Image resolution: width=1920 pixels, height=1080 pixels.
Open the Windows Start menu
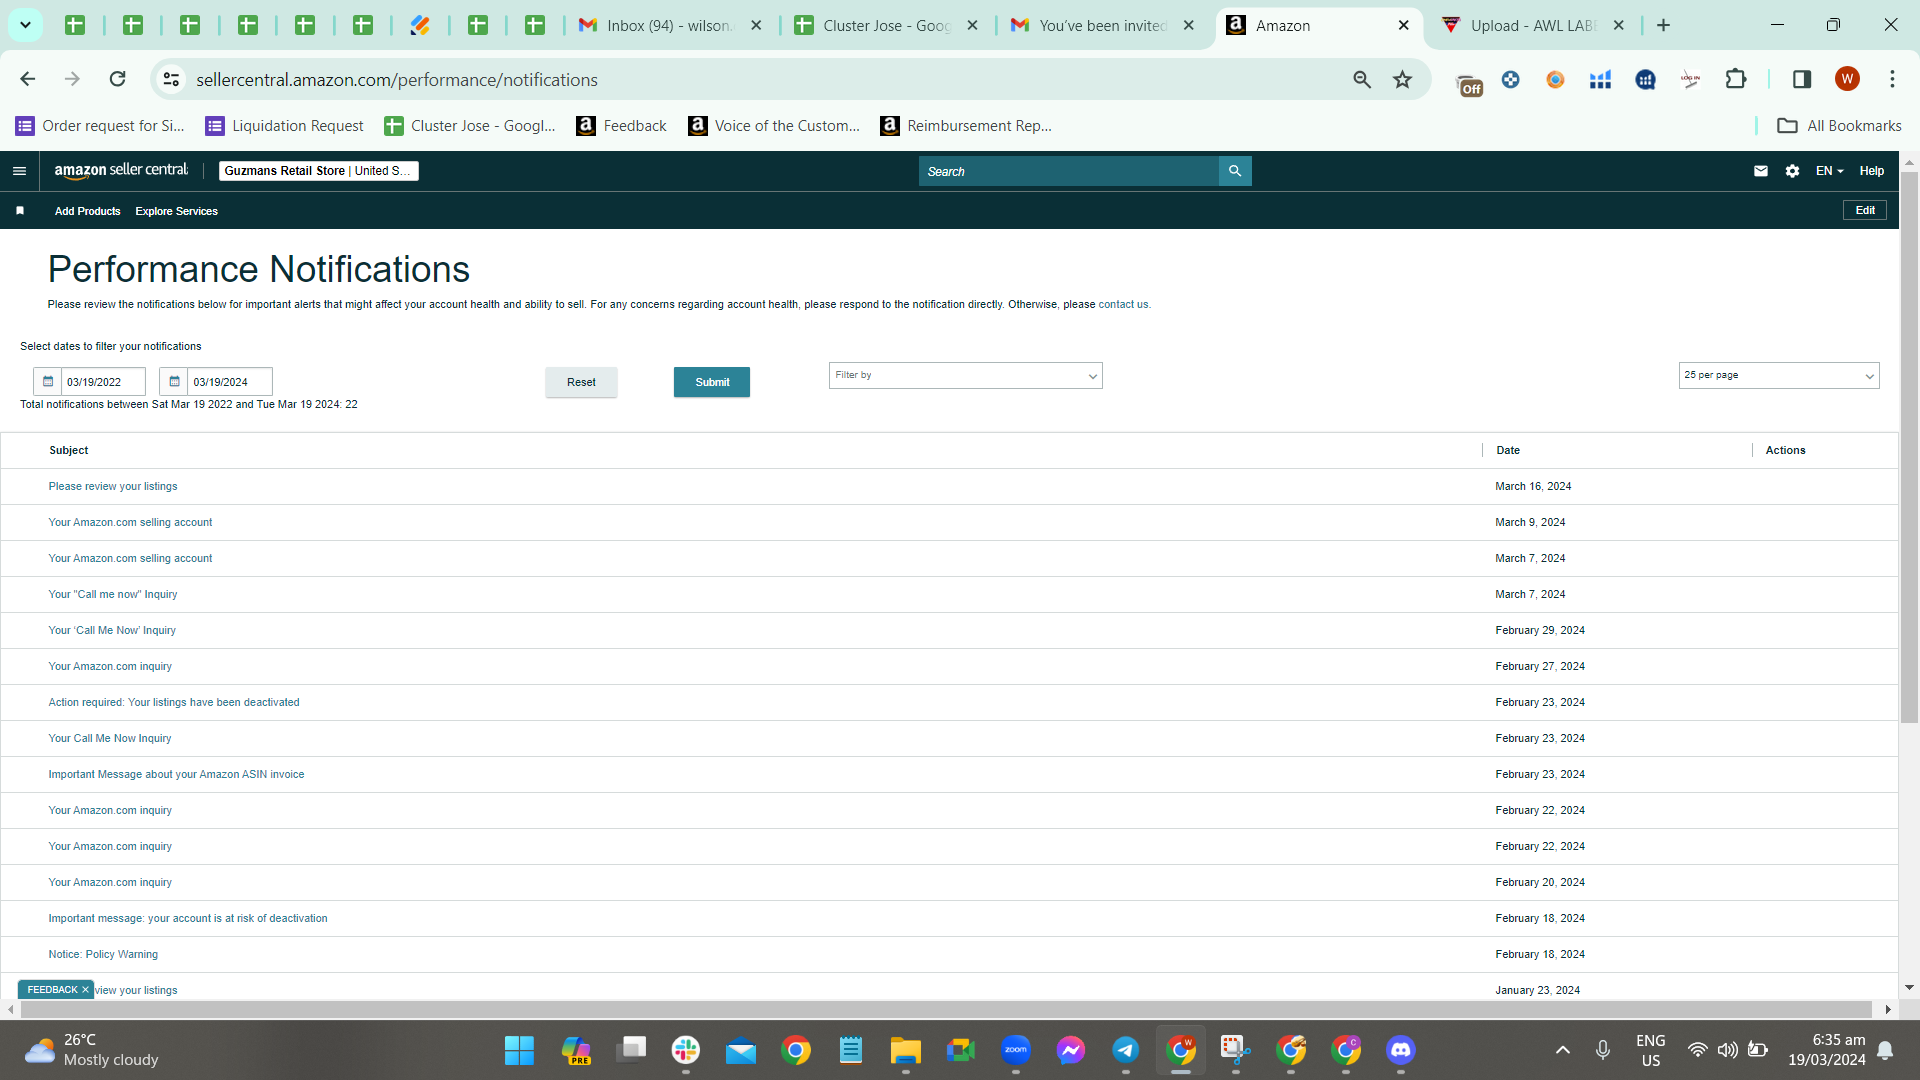(519, 1050)
